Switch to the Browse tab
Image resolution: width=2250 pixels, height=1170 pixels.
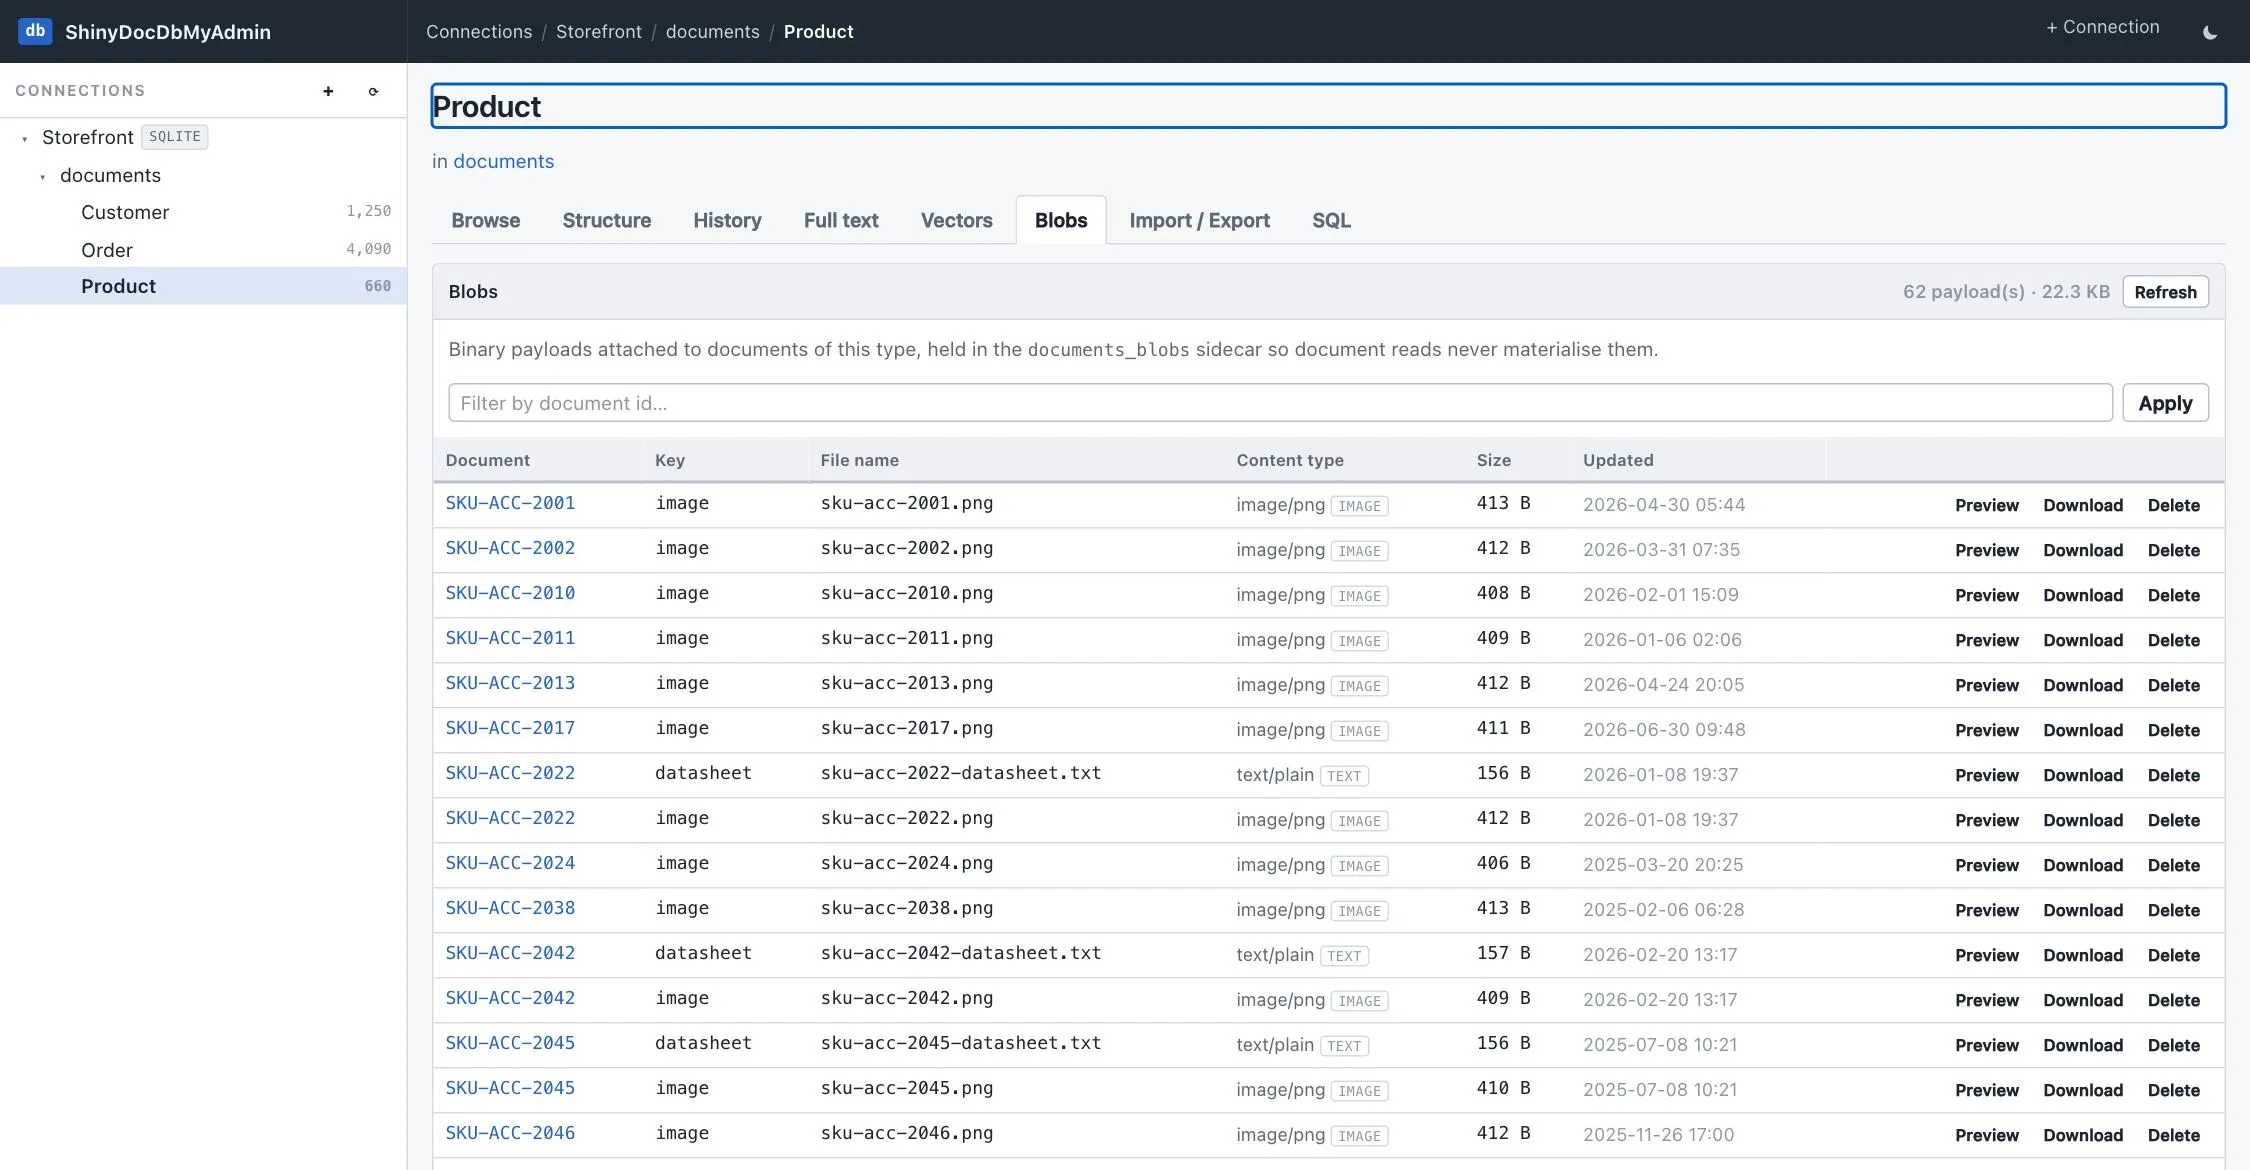(x=486, y=220)
